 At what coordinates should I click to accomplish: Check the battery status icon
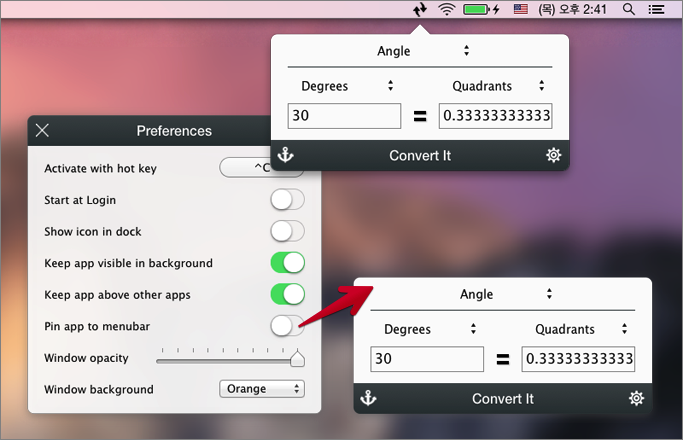[x=481, y=9]
